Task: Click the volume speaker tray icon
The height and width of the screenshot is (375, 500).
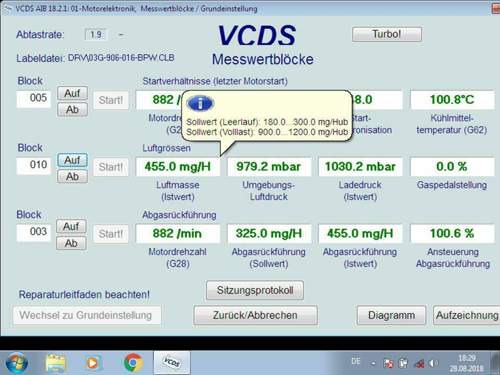Action: 433,363
